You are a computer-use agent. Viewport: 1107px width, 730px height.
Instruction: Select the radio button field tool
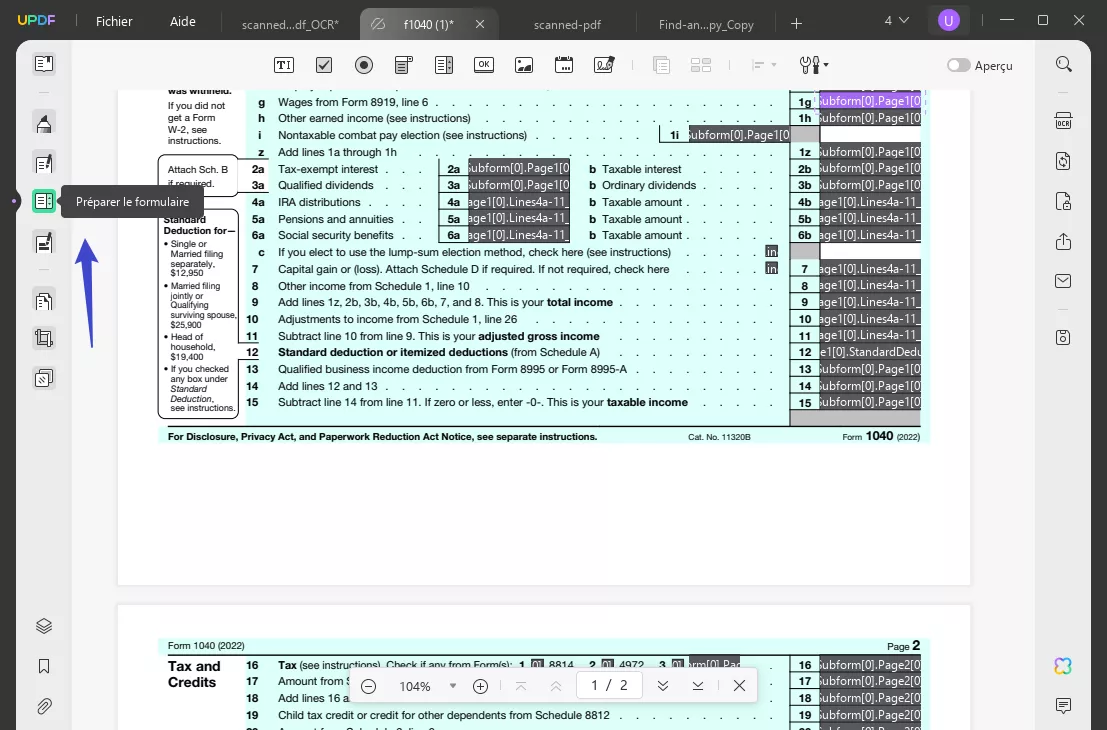click(364, 64)
